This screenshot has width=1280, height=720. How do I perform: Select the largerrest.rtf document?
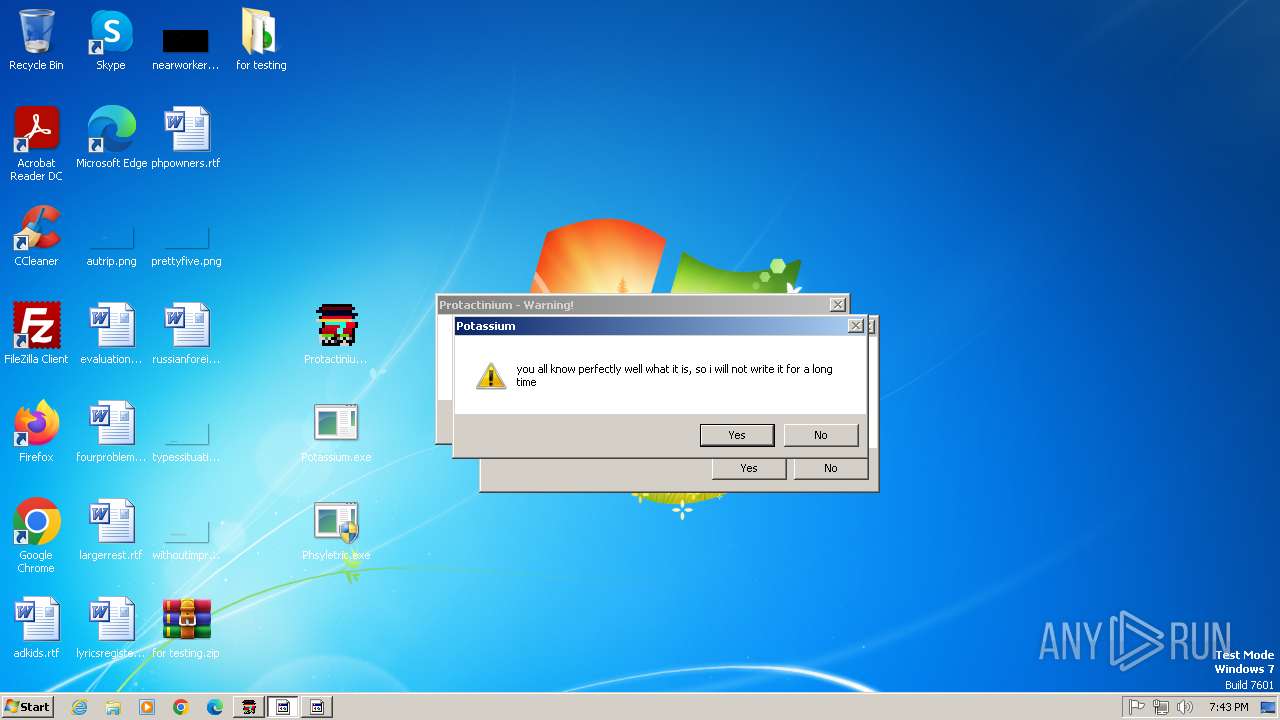[111, 530]
